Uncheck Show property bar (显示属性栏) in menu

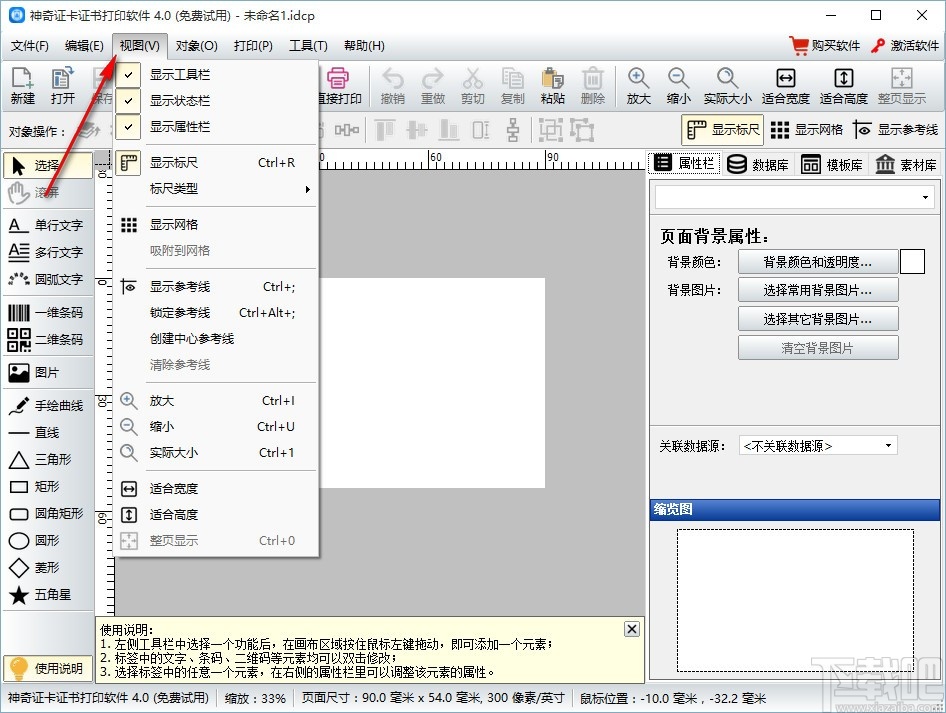(216, 127)
